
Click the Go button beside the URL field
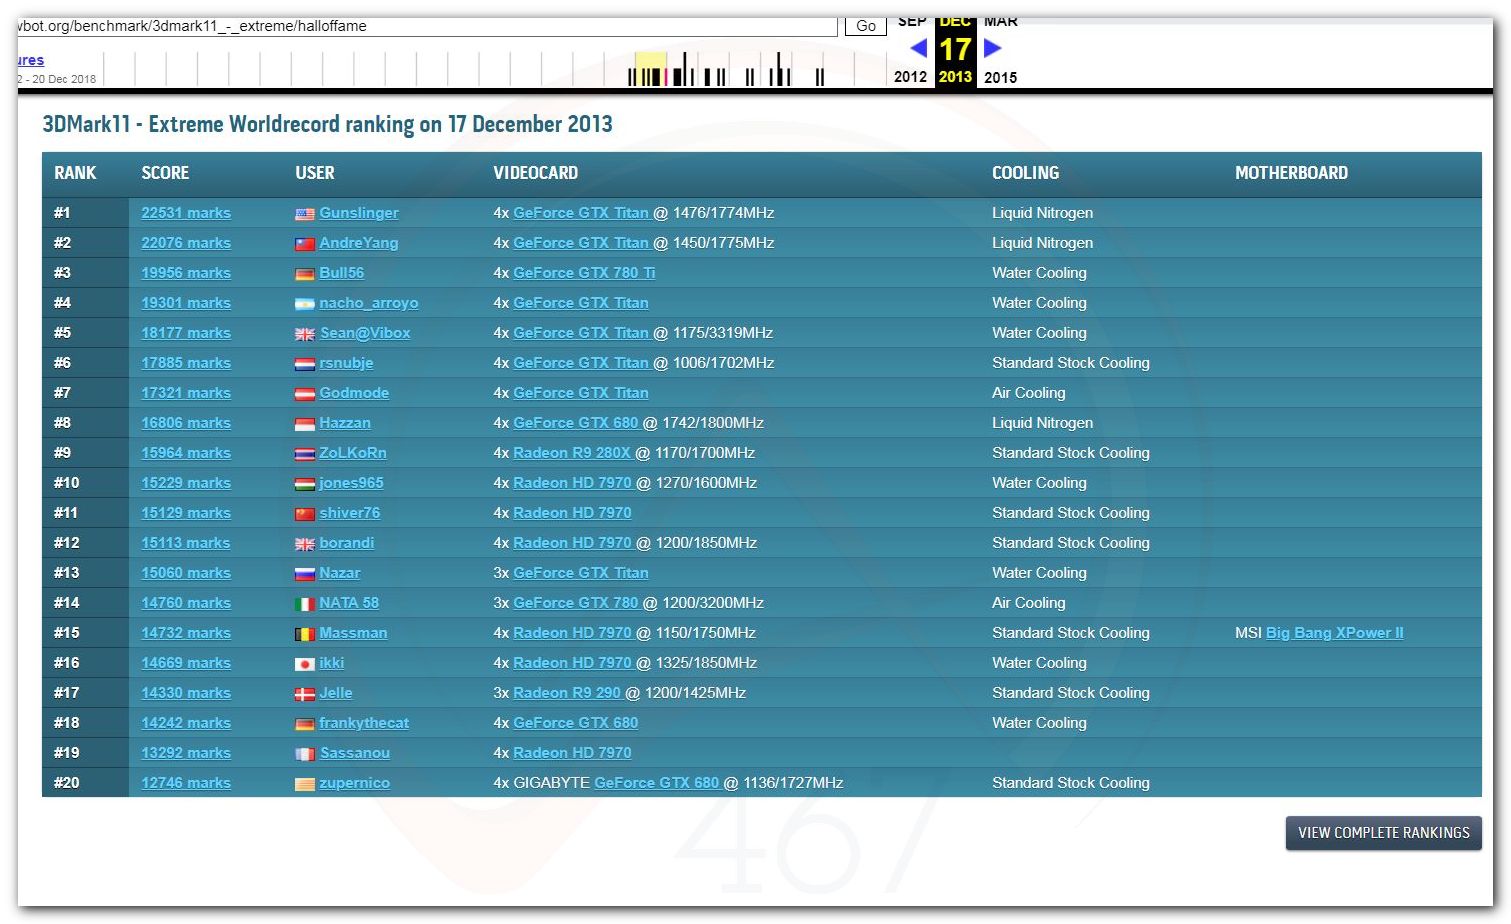click(866, 26)
